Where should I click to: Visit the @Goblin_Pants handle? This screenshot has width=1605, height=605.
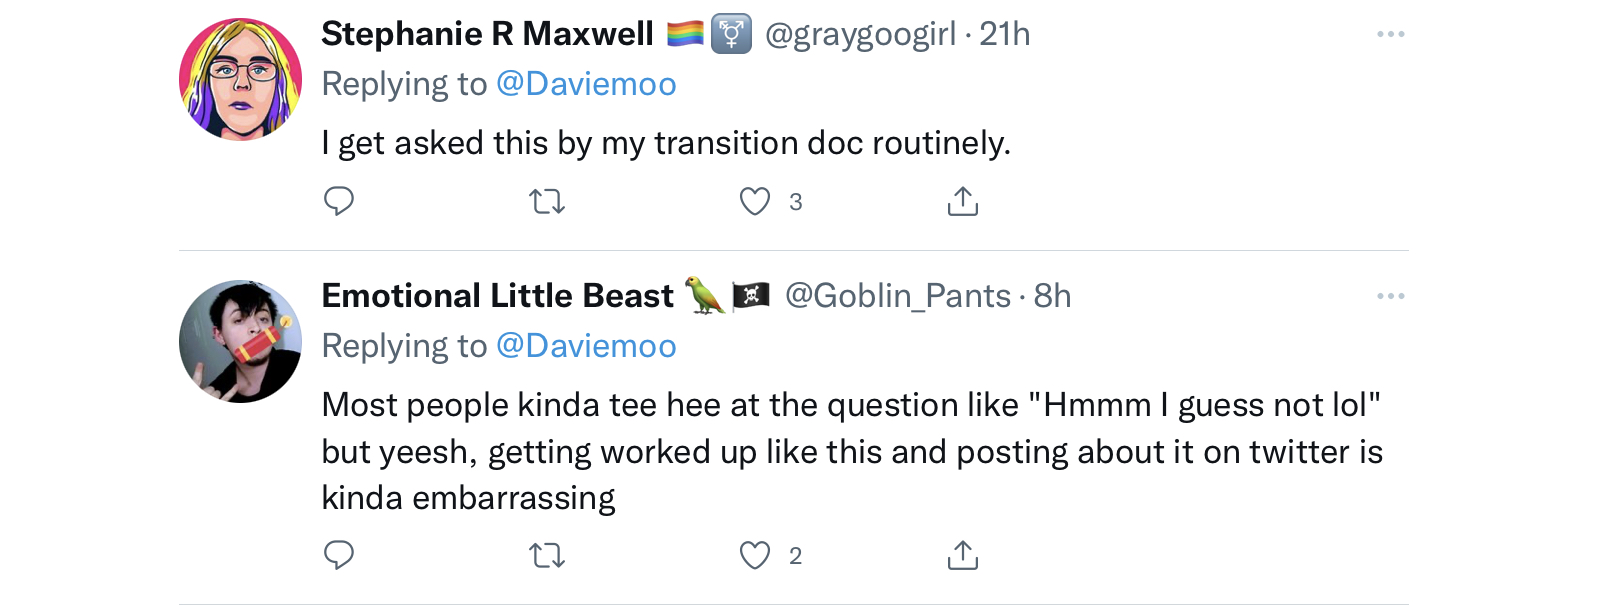[898, 296]
